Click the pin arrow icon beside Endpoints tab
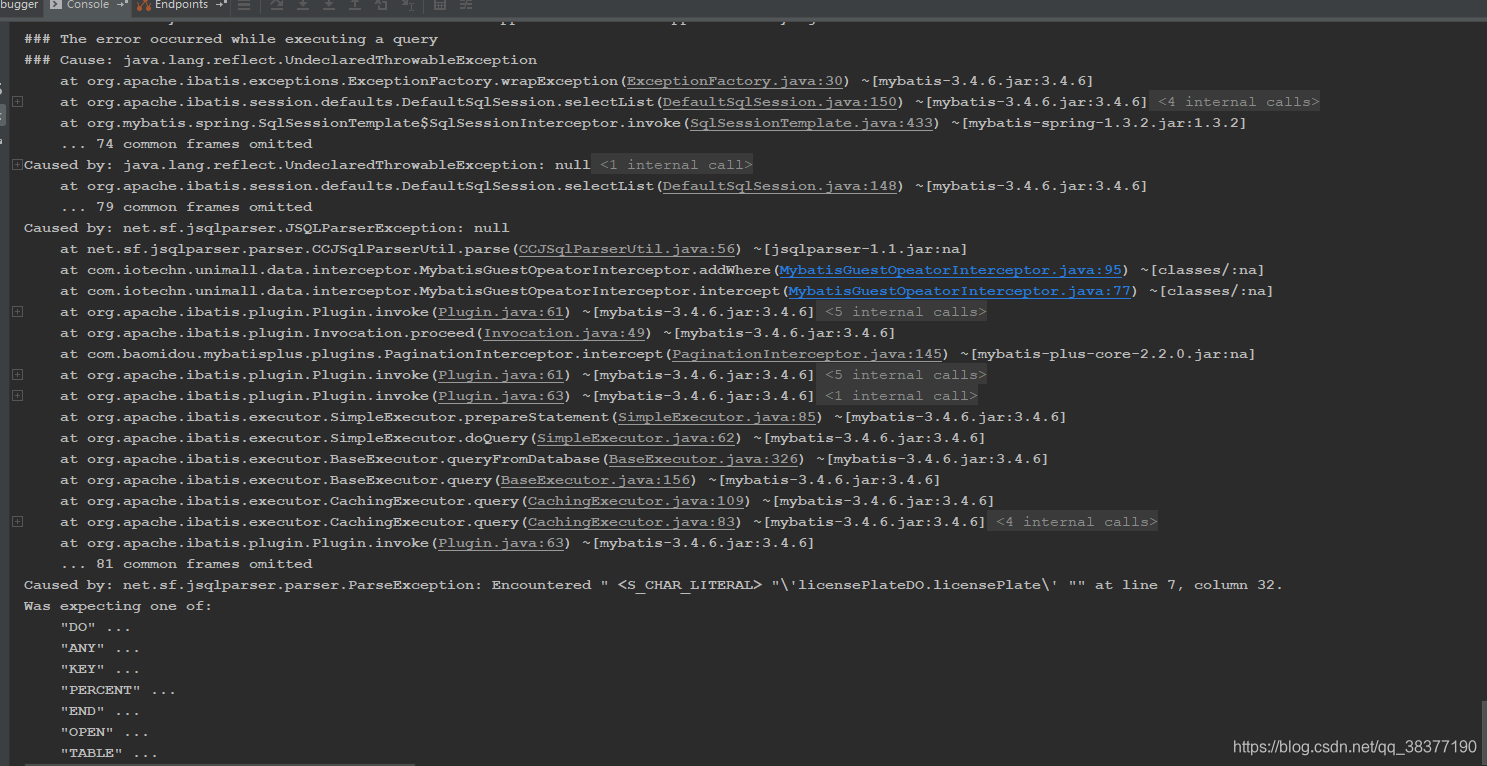Screen dimensions: 1487x766 coord(221,5)
